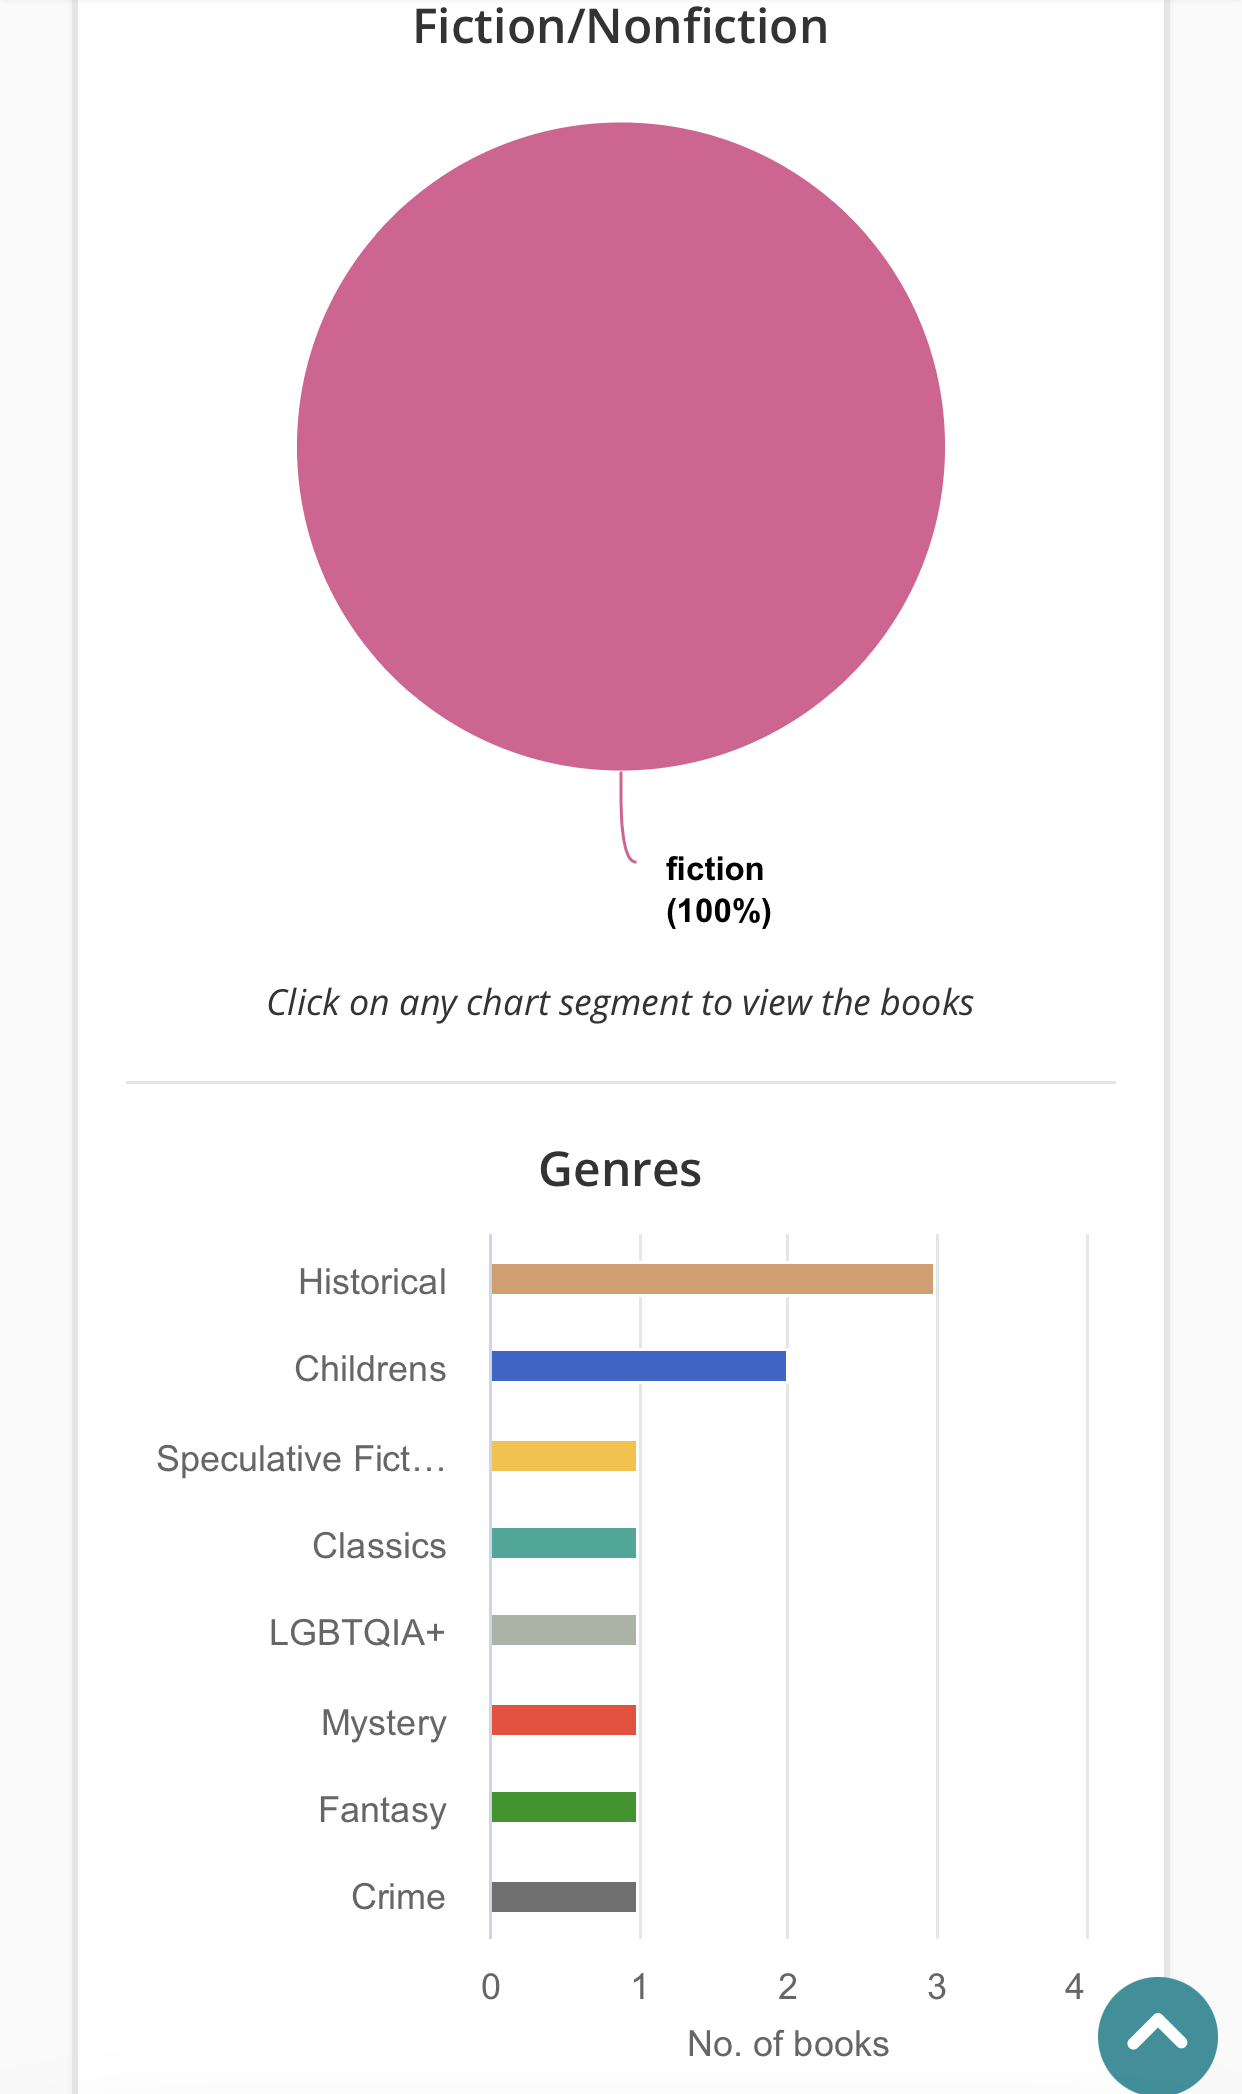Click the red Mystery genre bar
1242x2094 pixels.
[563, 1720]
